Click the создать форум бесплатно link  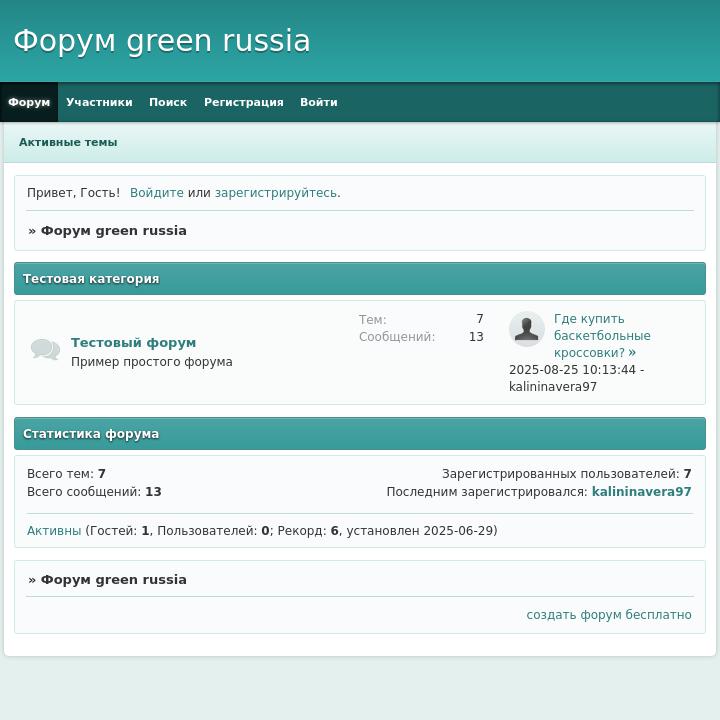tap(608, 615)
